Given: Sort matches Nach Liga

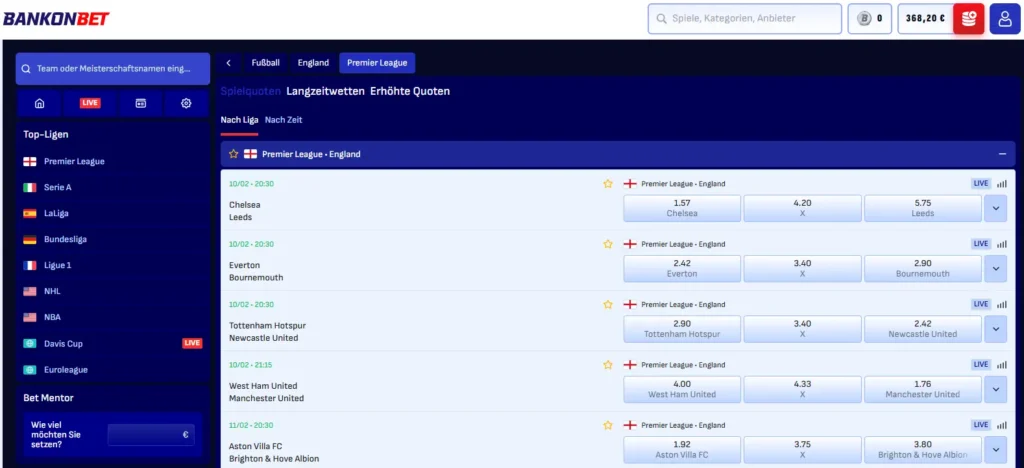Looking at the screenshot, I should coord(239,120).
